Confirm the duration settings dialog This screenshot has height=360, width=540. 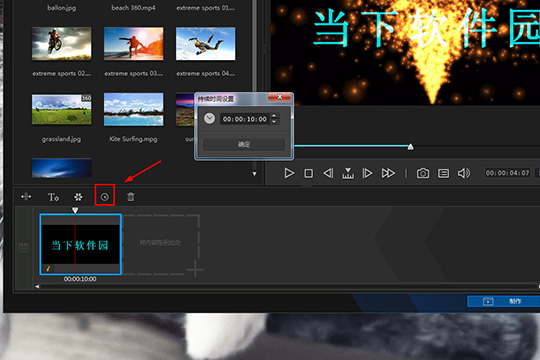(x=244, y=144)
